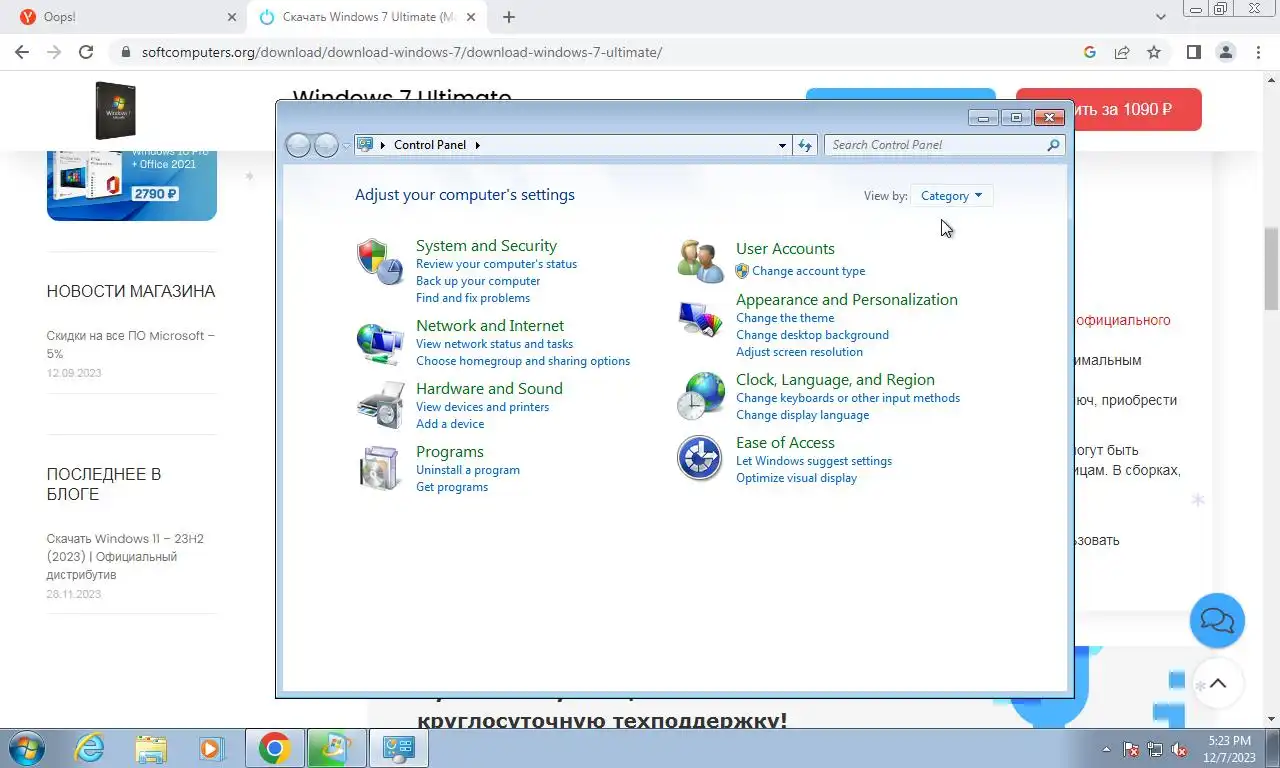The image size is (1280, 768).
Task: Click the search magnifier in Control Panel
Action: [x=1053, y=145]
